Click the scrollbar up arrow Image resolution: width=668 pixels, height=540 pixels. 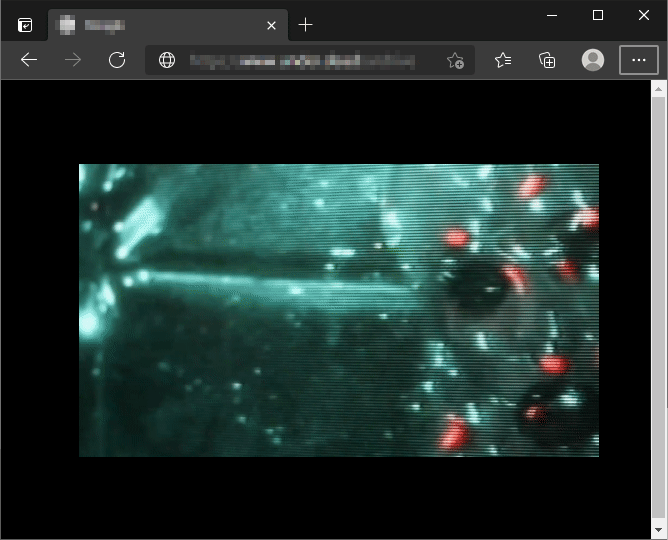tap(659, 90)
